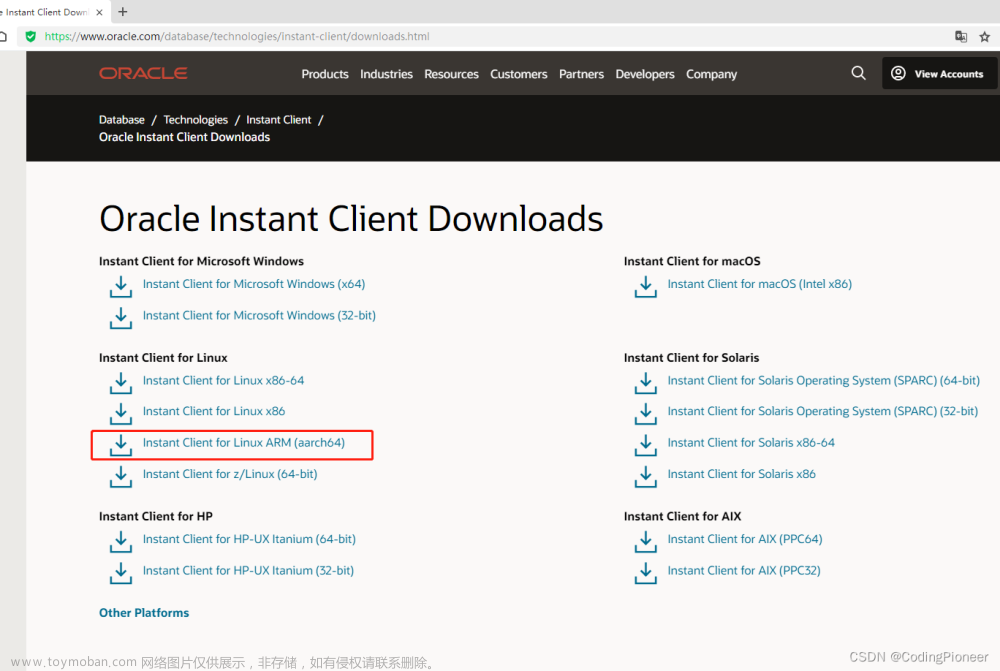
Task: Open Instant Client for Linux x86-64 link
Action: coord(223,380)
